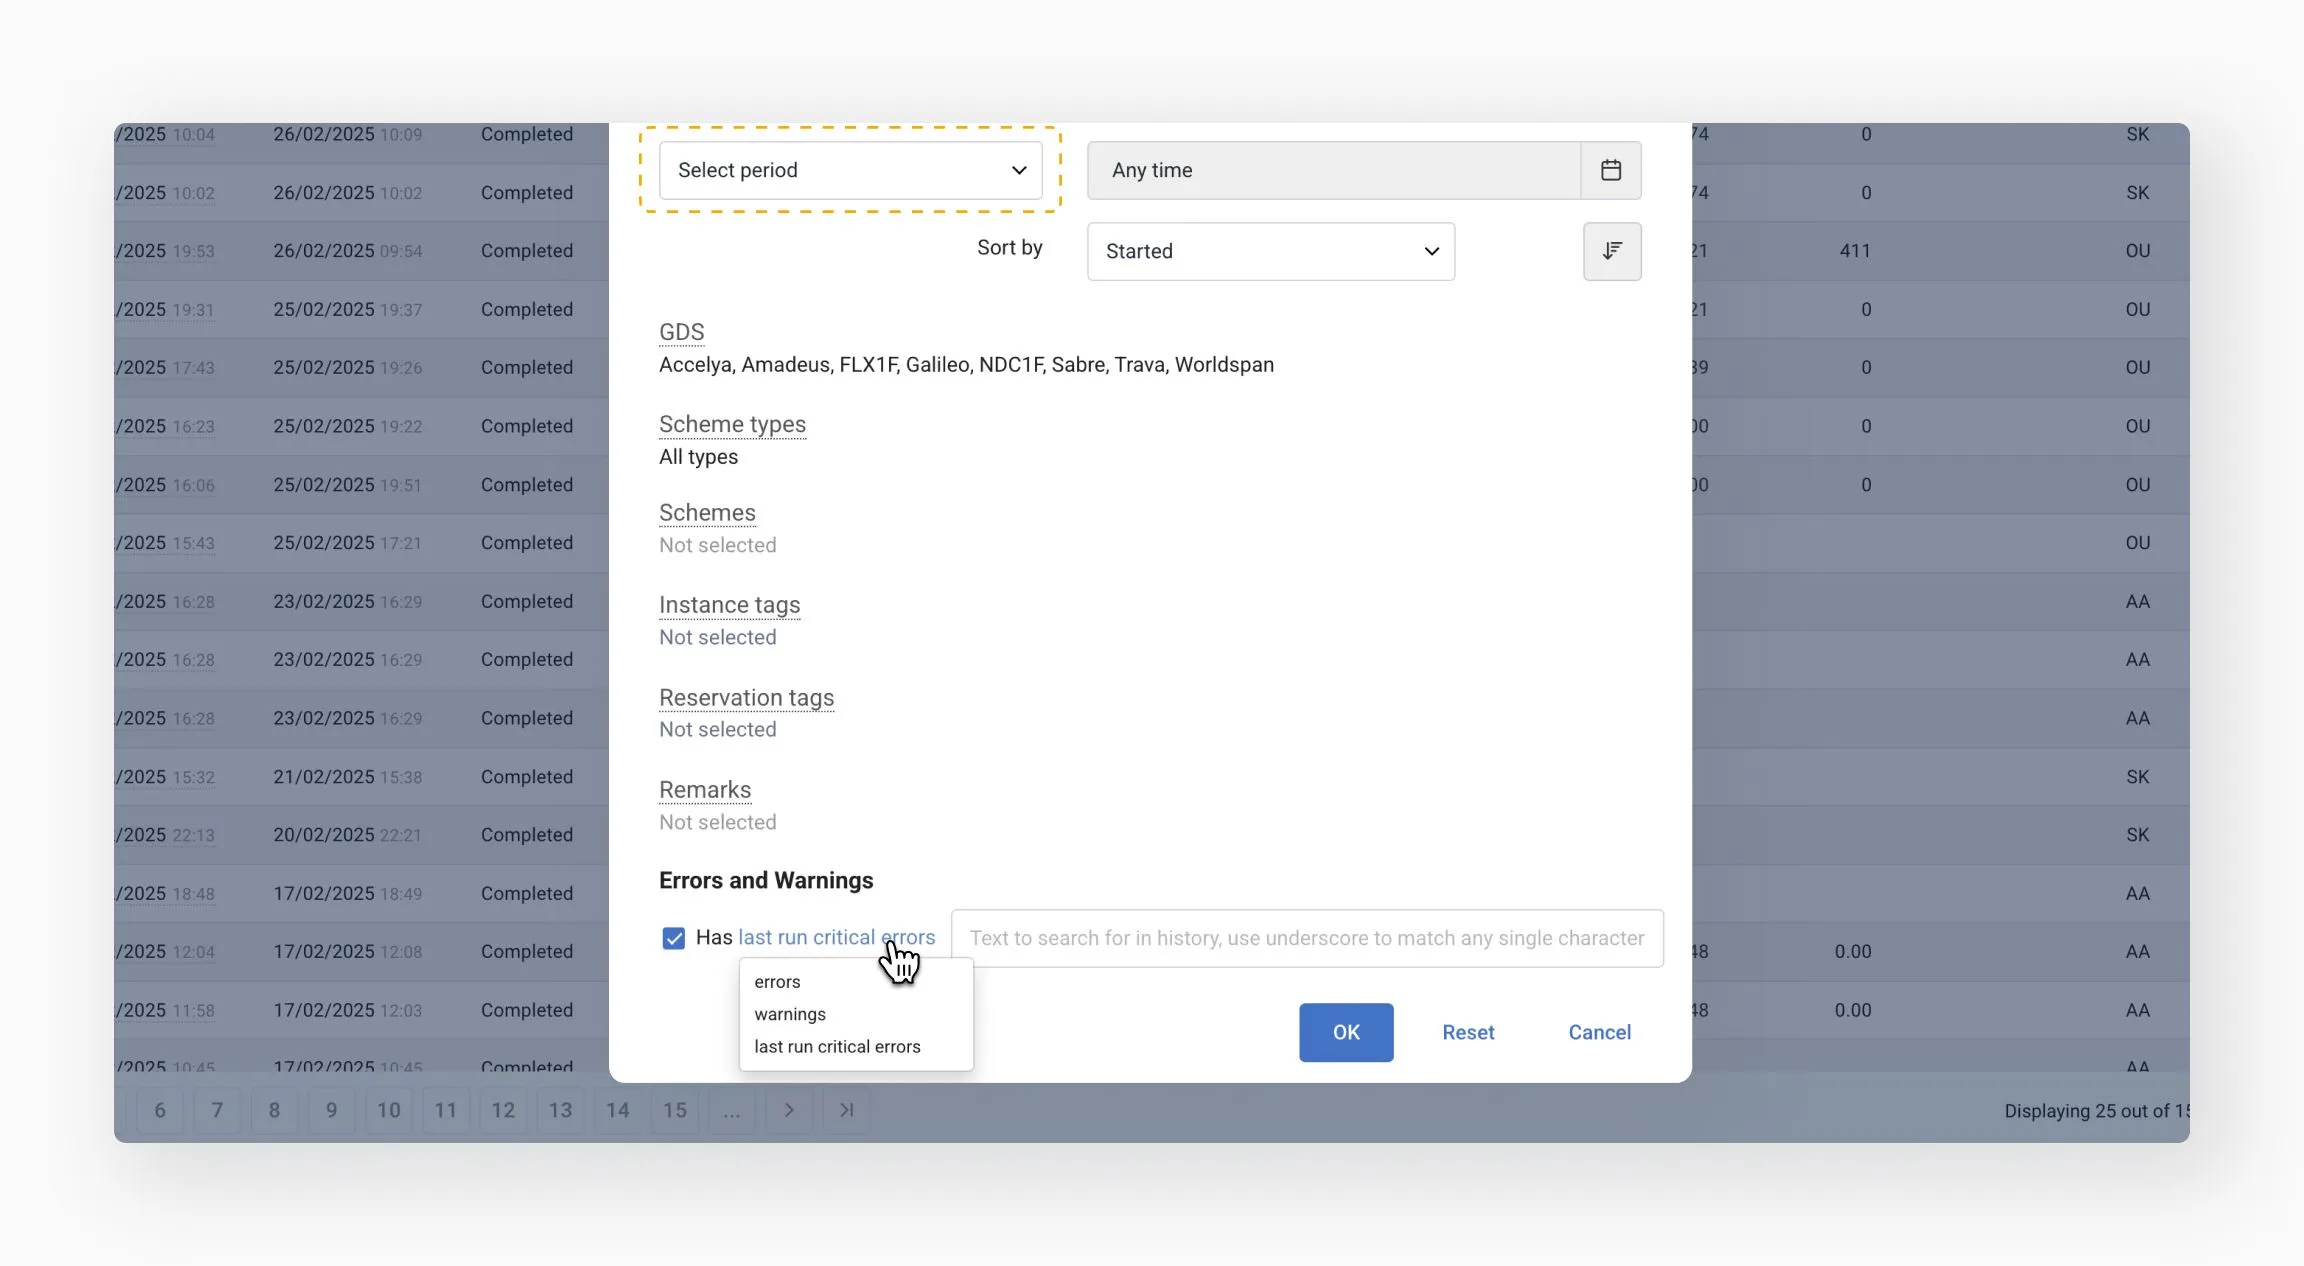
Task: Open the calendar date picker icon
Action: click(x=1610, y=170)
